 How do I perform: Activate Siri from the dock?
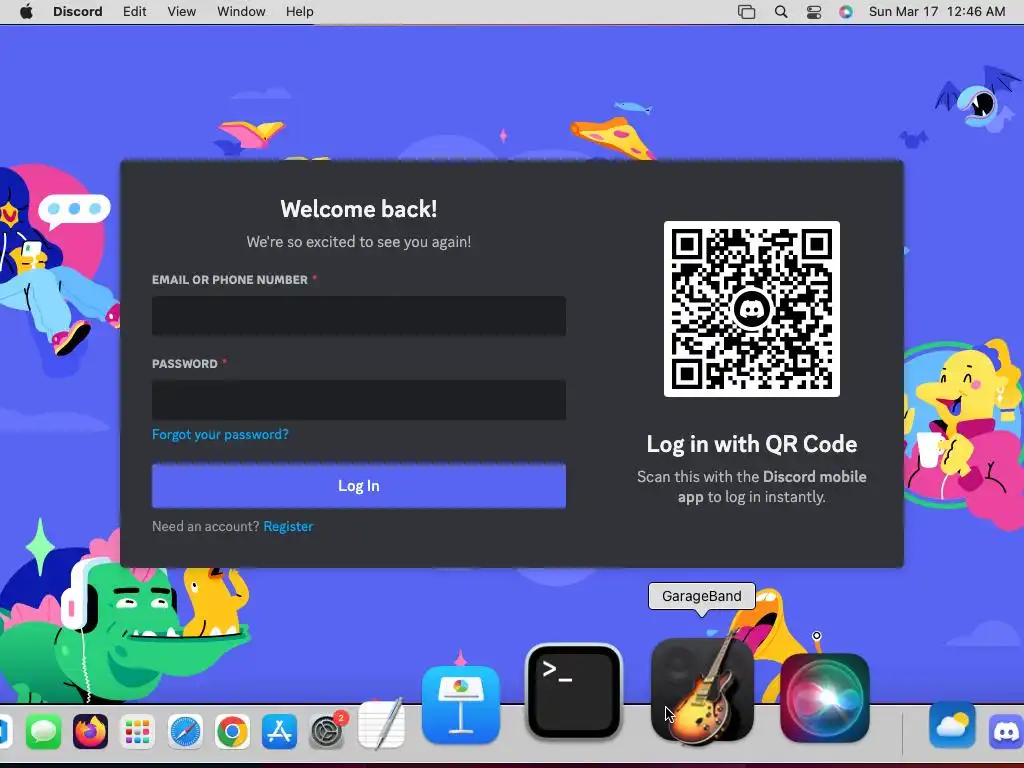pyautogui.click(x=825, y=697)
